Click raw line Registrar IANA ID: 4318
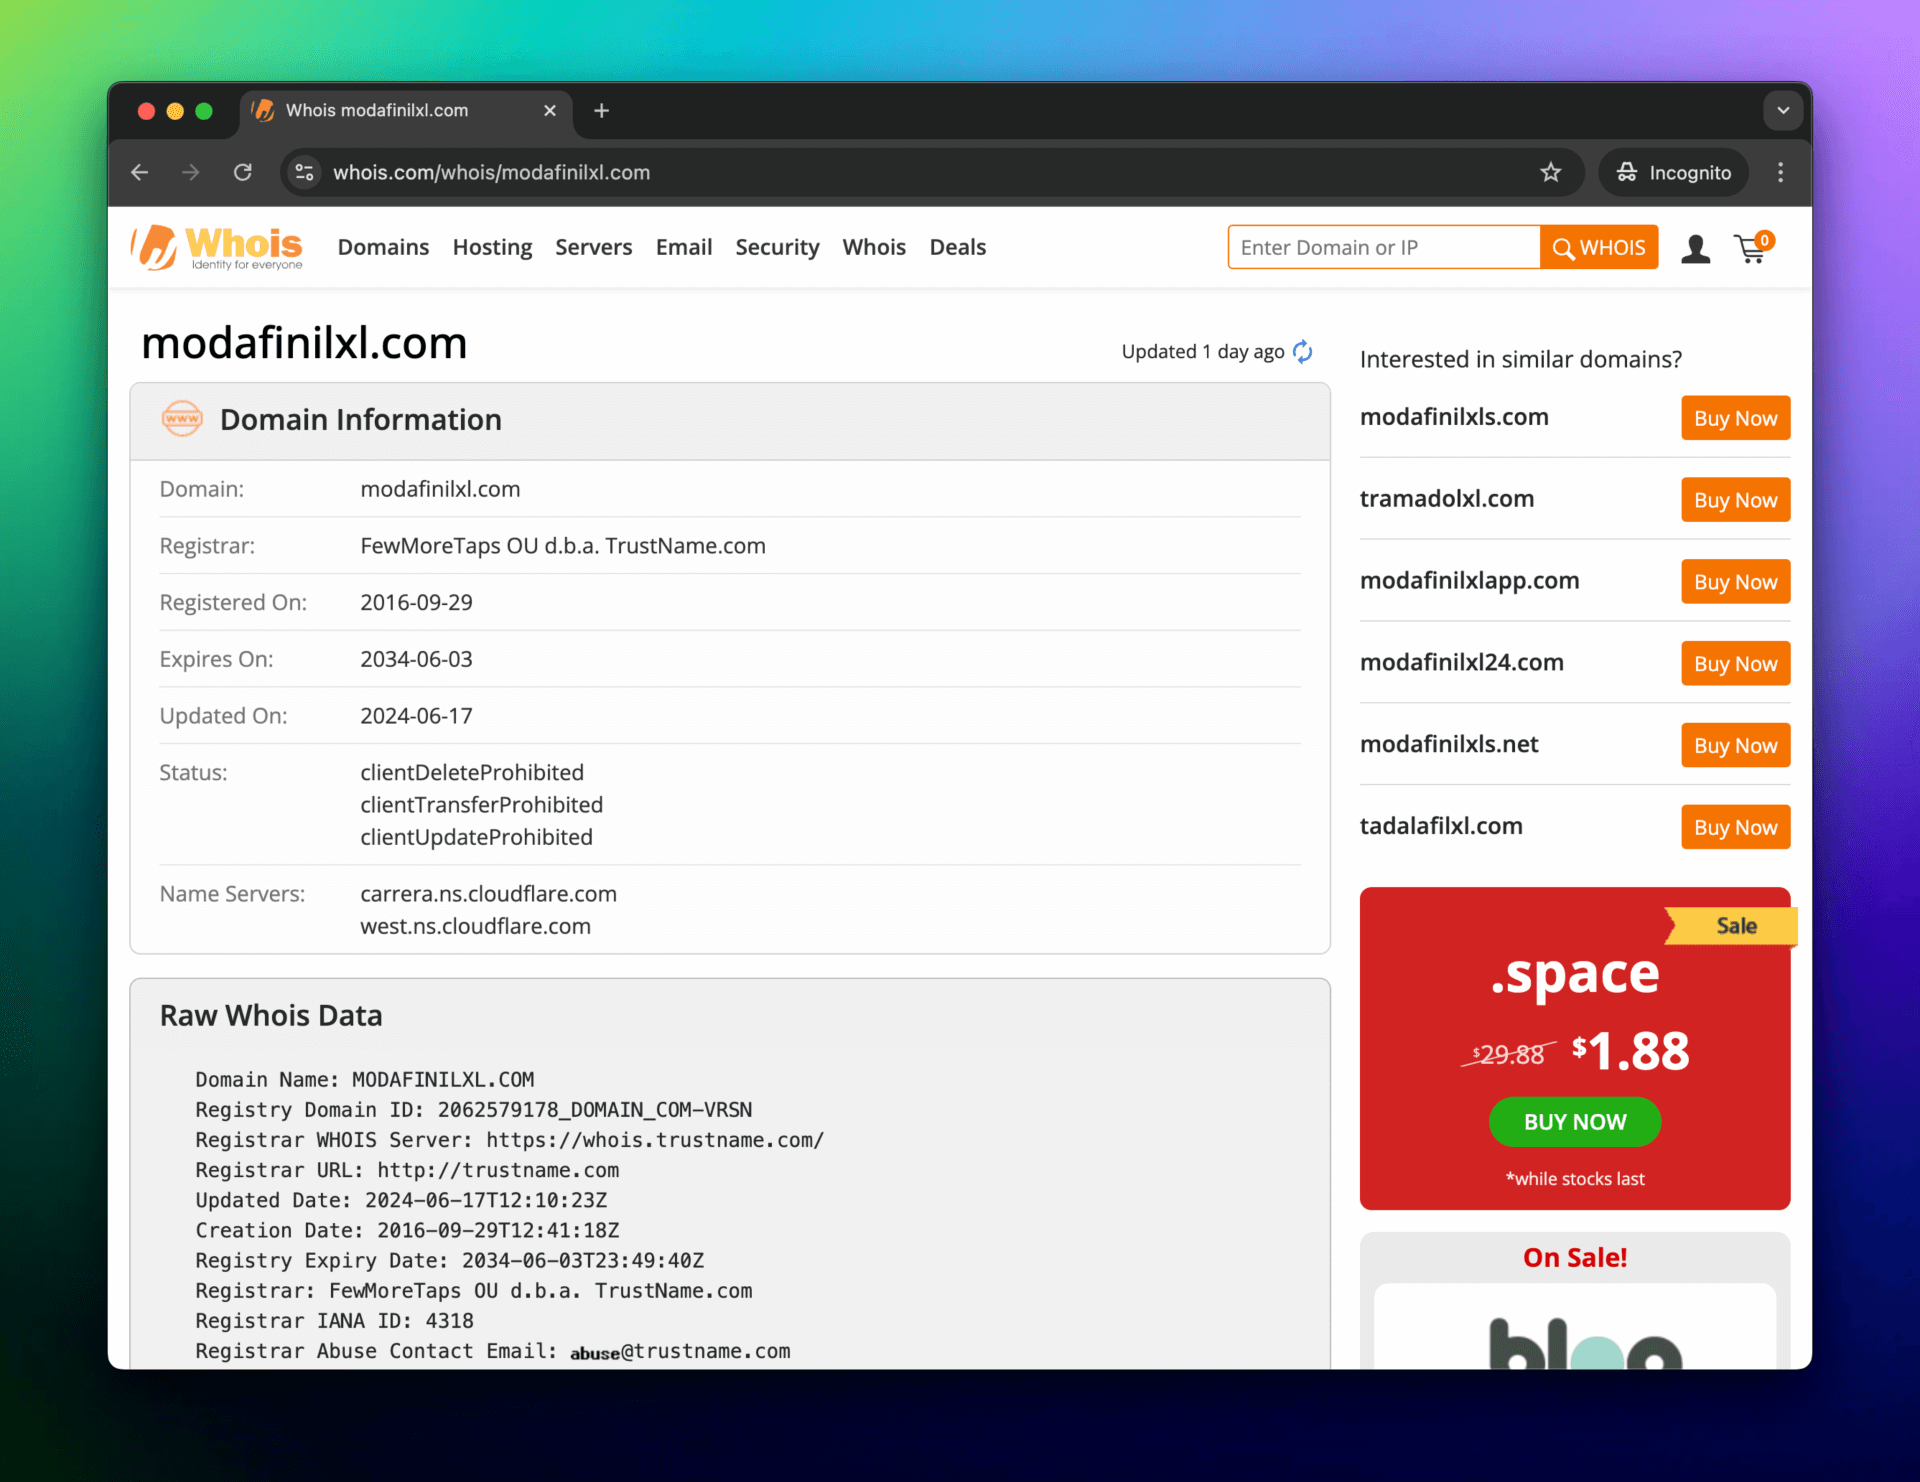 [x=335, y=1321]
